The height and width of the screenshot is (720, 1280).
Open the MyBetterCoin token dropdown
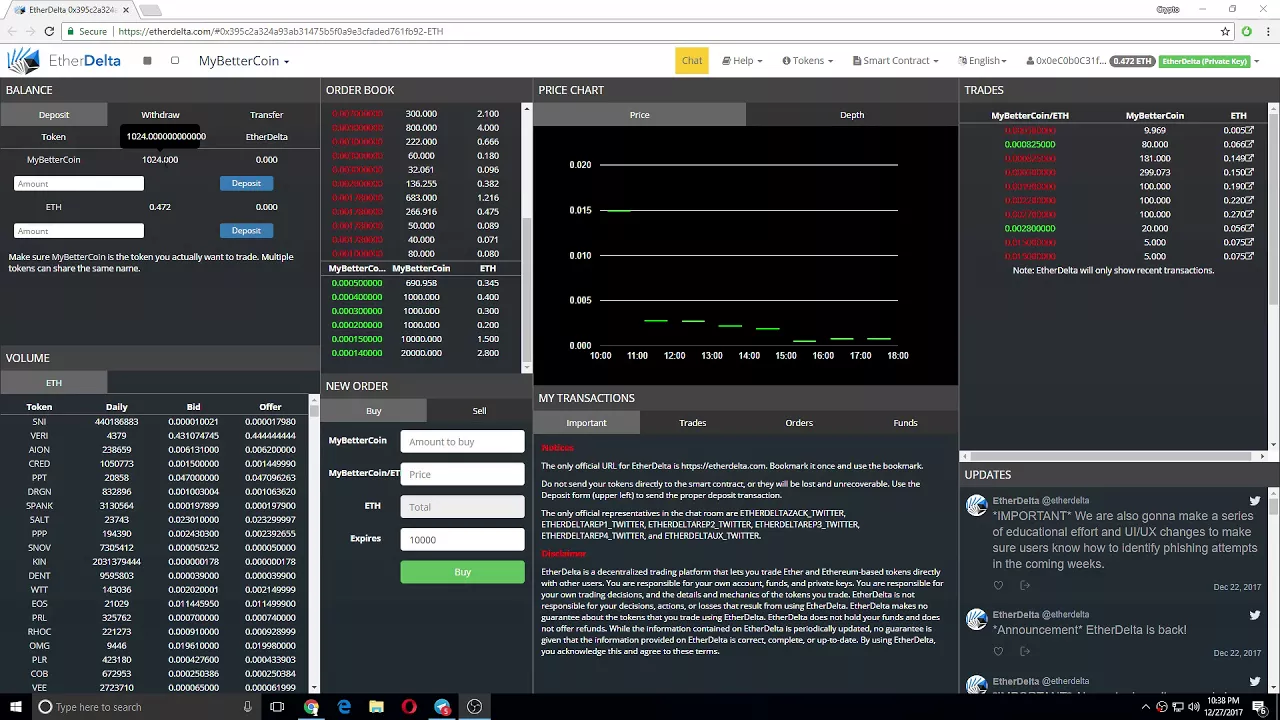[244, 61]
